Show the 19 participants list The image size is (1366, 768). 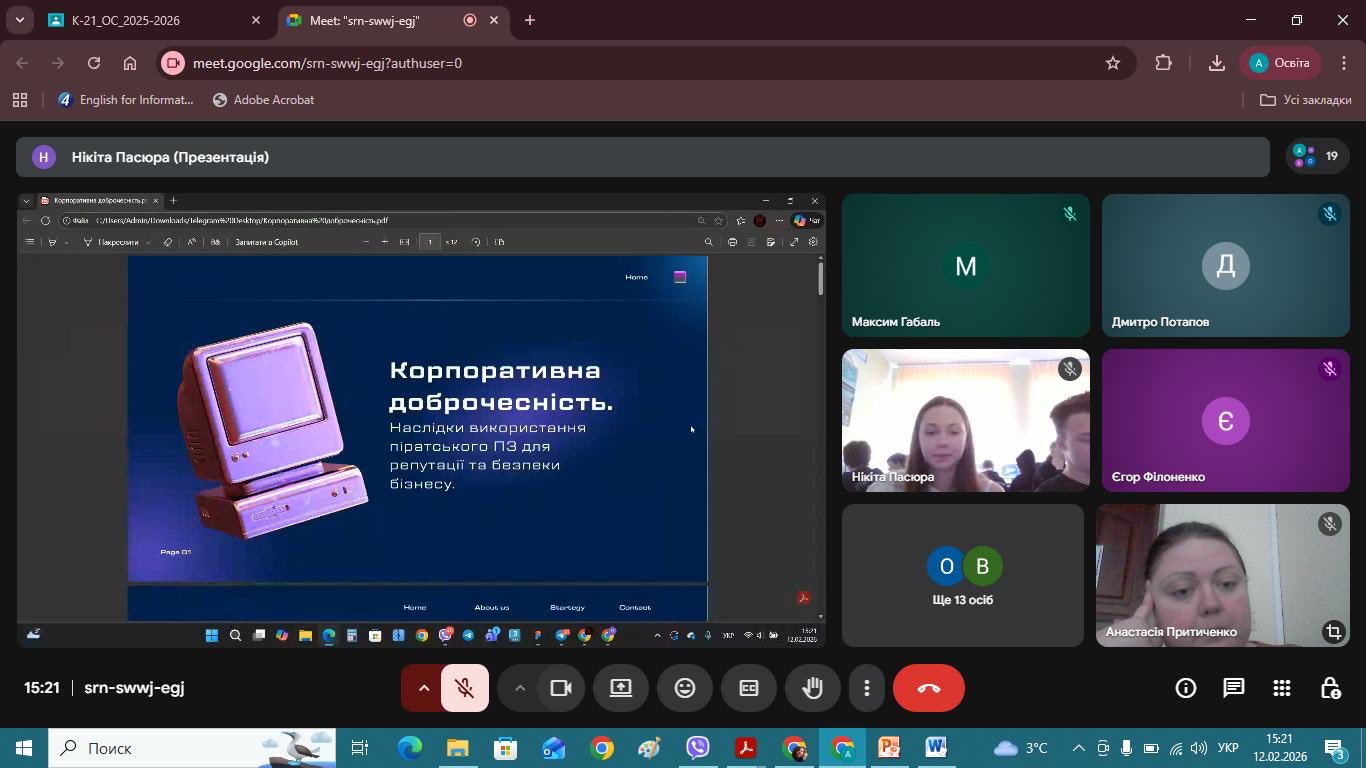(1317, 156)
